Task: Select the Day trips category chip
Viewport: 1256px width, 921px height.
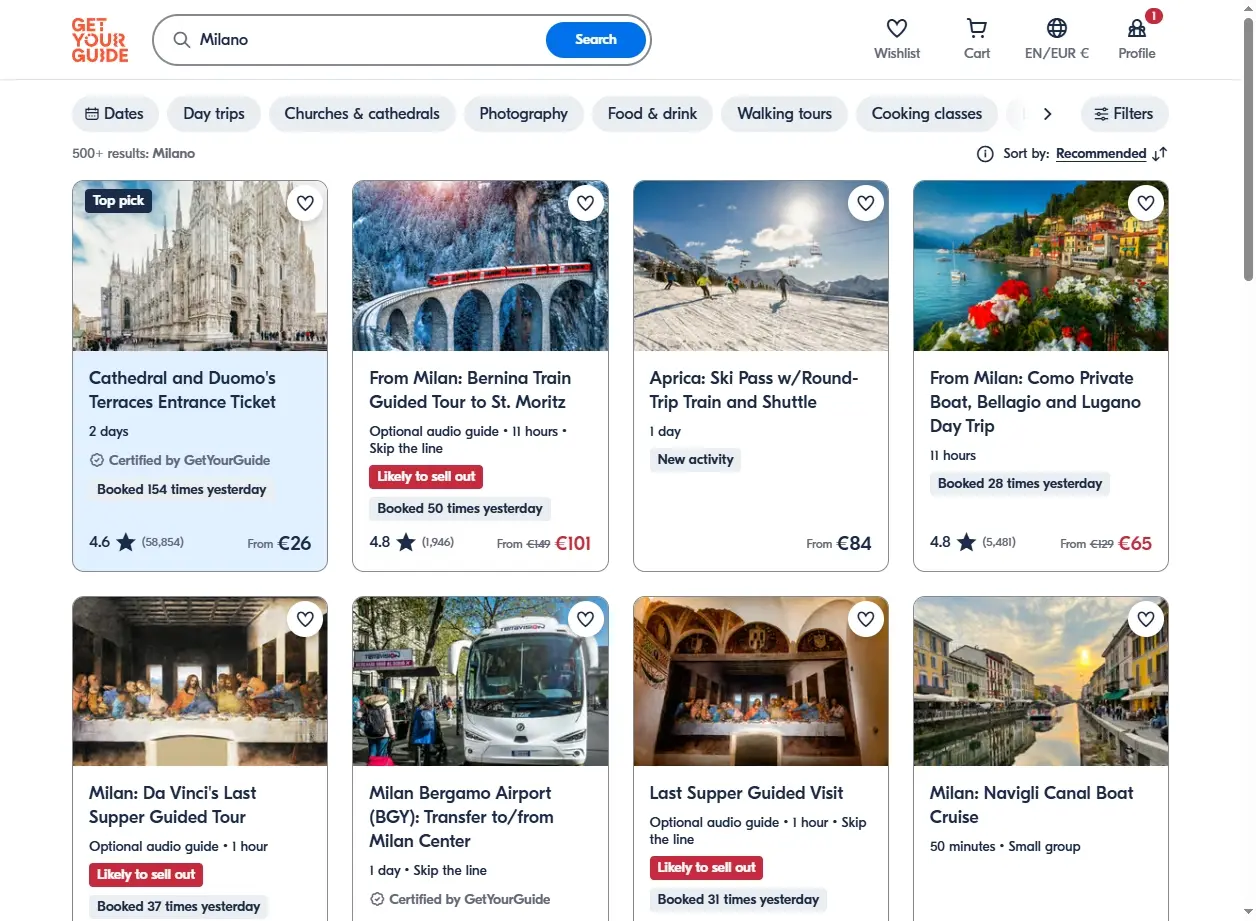Action: [214, 114]
